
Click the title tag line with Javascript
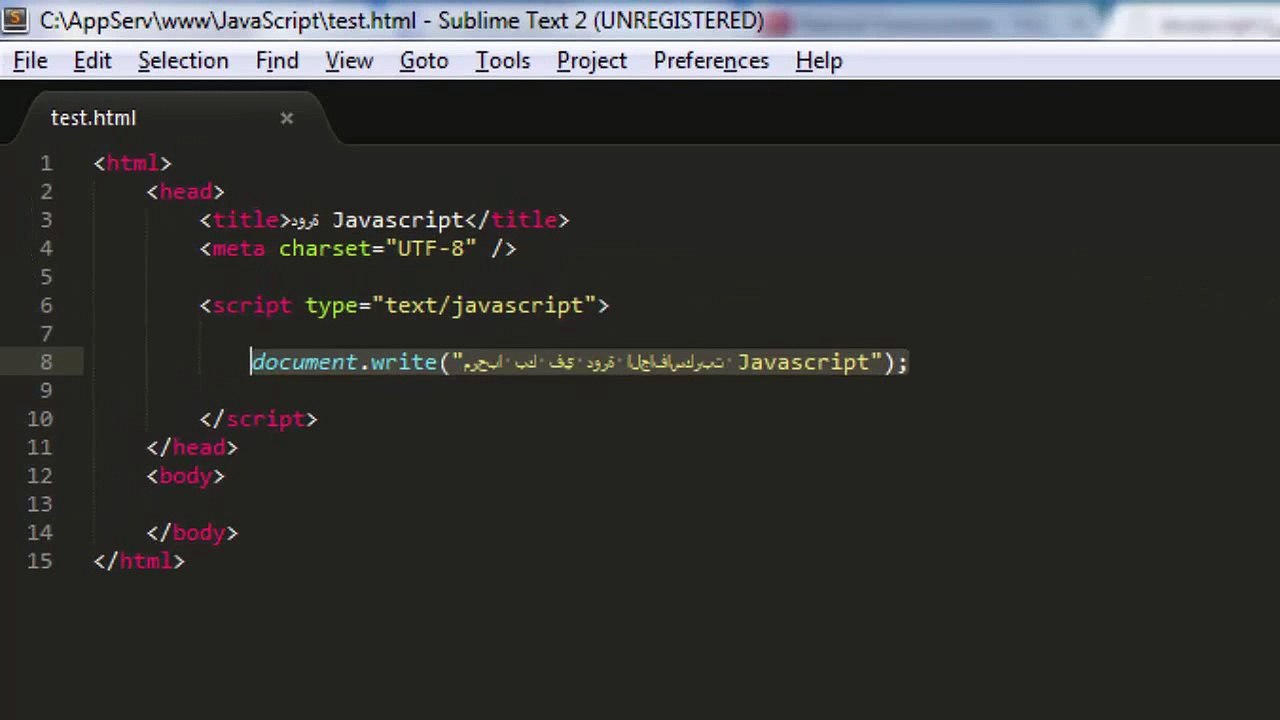pyautogui.click(x=385, y=220)
